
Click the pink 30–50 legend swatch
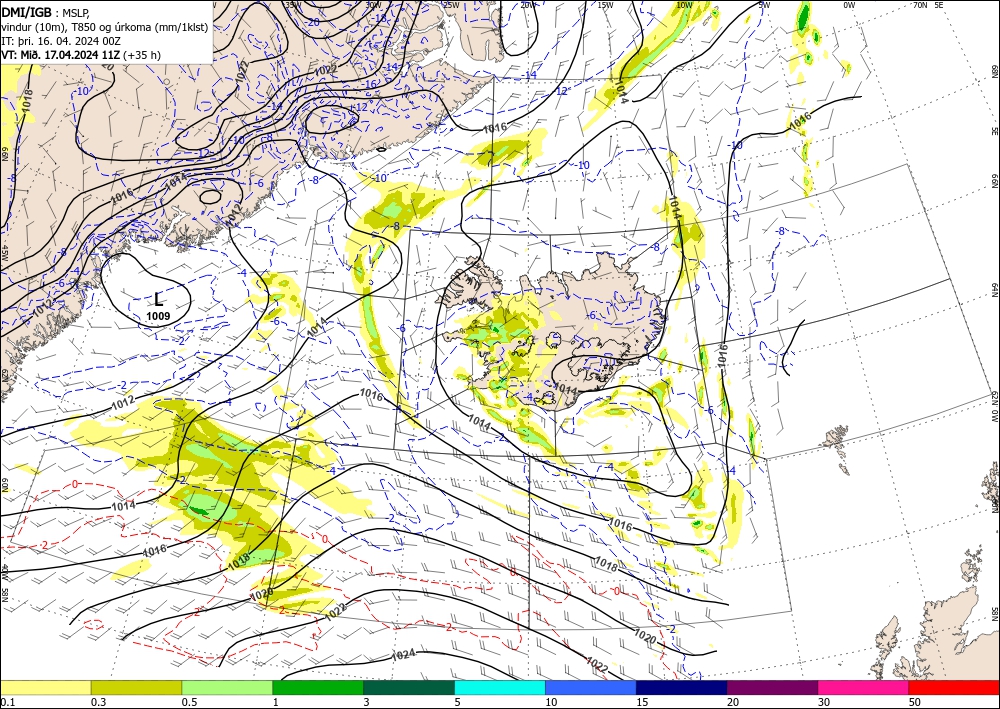click(864, 687)
